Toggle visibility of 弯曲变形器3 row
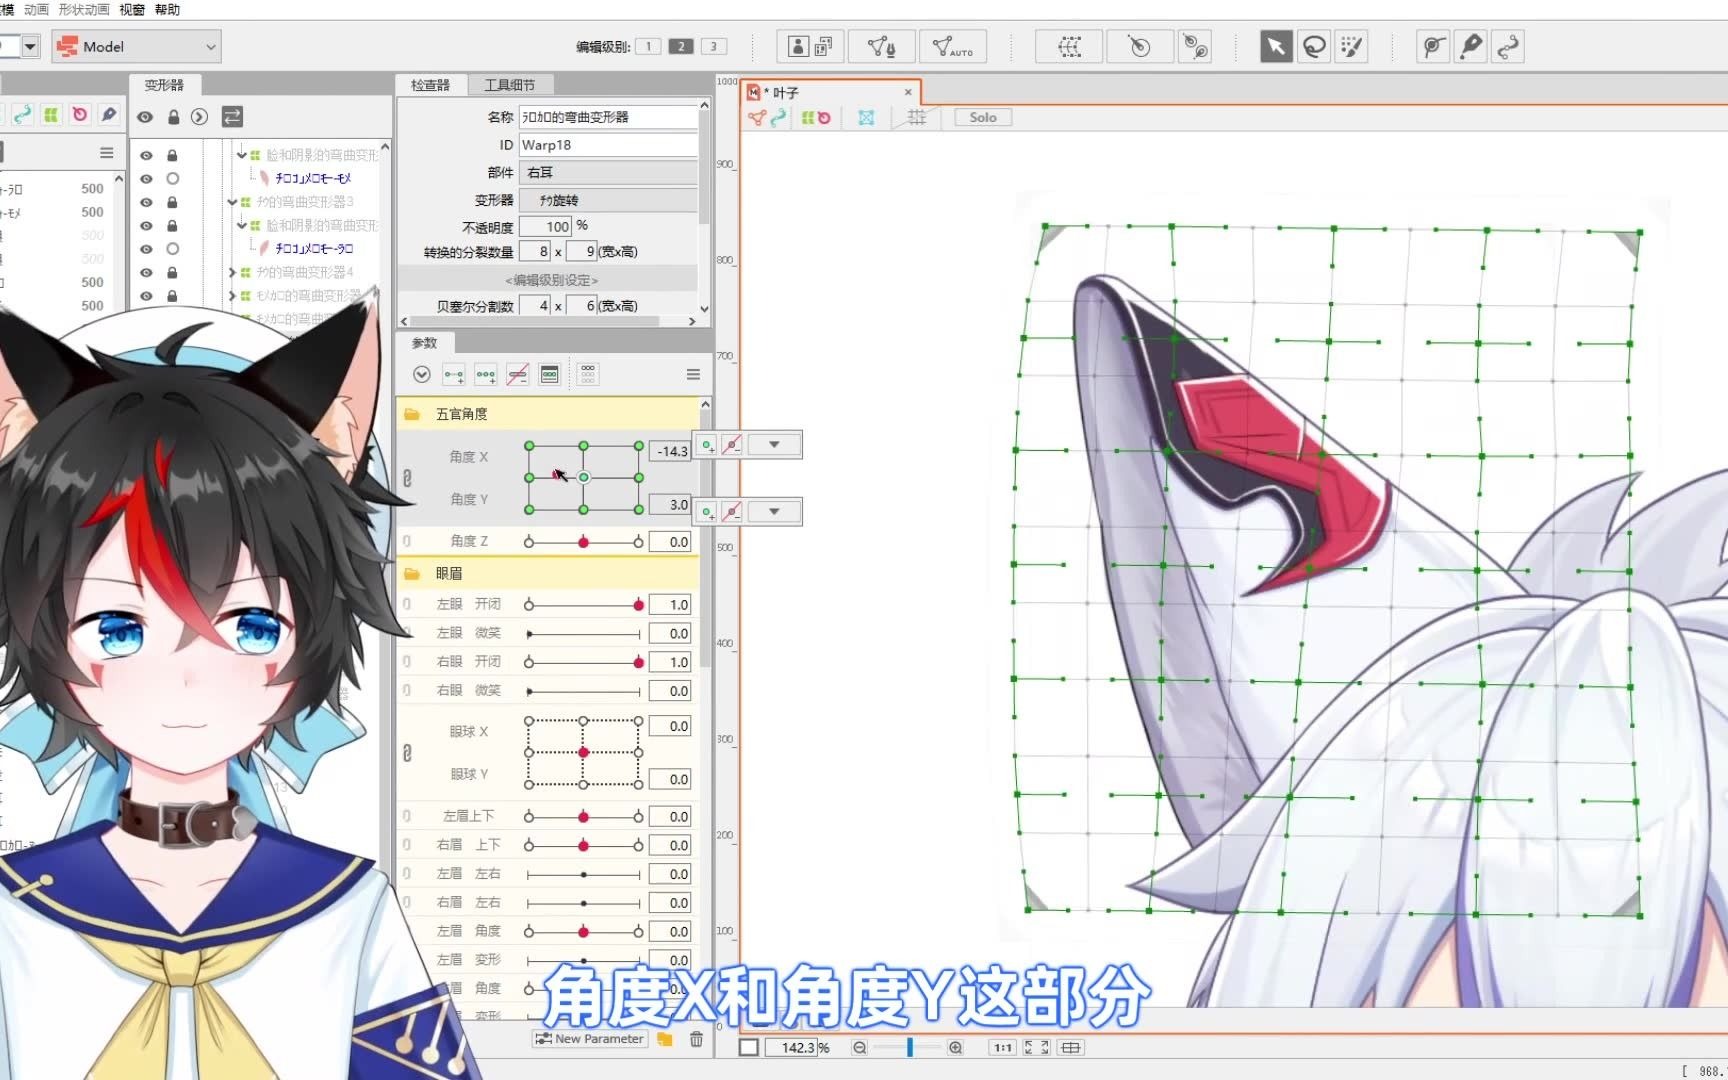The image size is (1728, 1080). (x=146, y=202)
